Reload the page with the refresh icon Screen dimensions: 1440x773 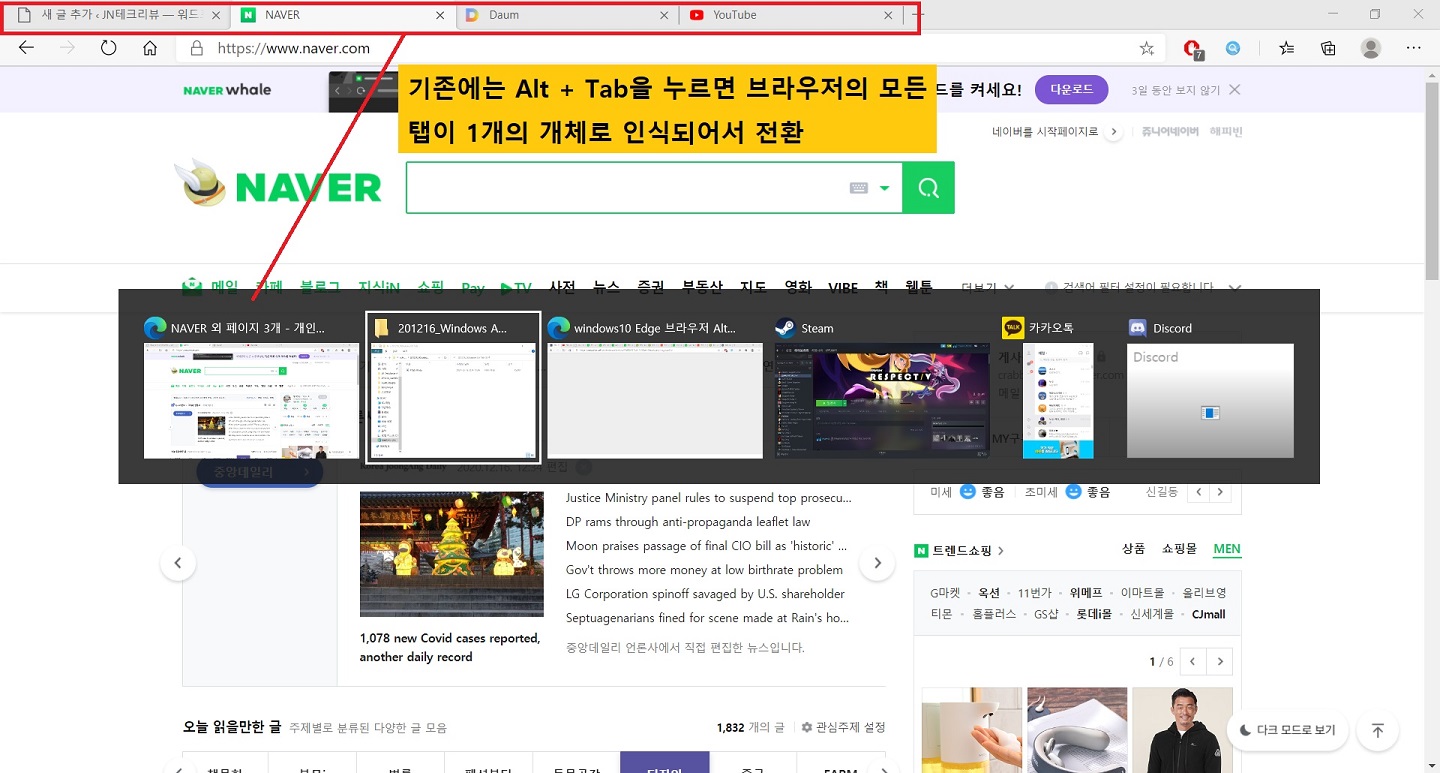[109, 48]
